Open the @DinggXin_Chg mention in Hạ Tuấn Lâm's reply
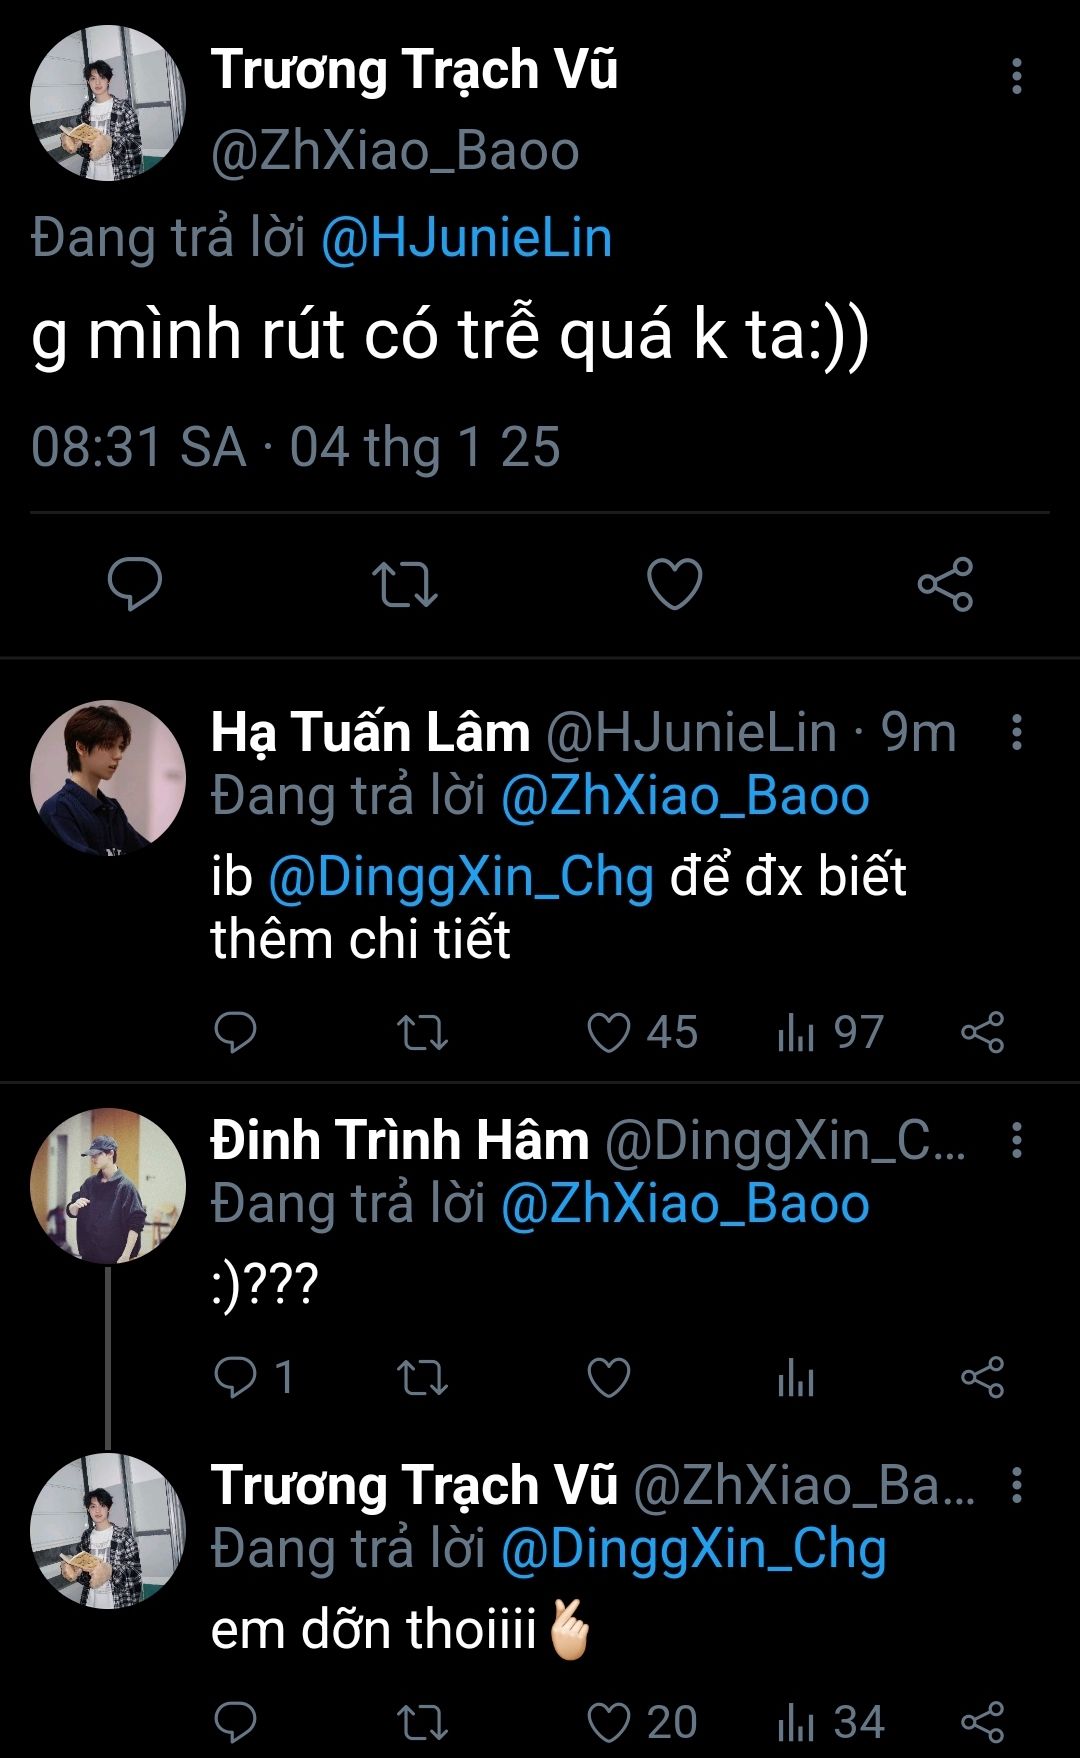Viewport: 1080px width, 1758px height. tap(461, 876)
